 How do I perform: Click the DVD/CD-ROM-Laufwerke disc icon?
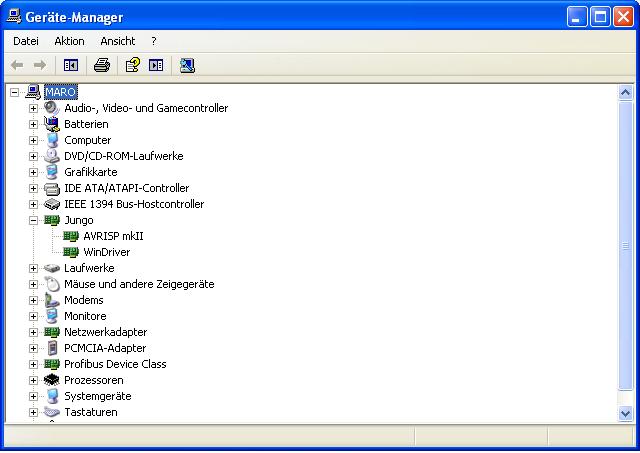(x=52, y=156)
